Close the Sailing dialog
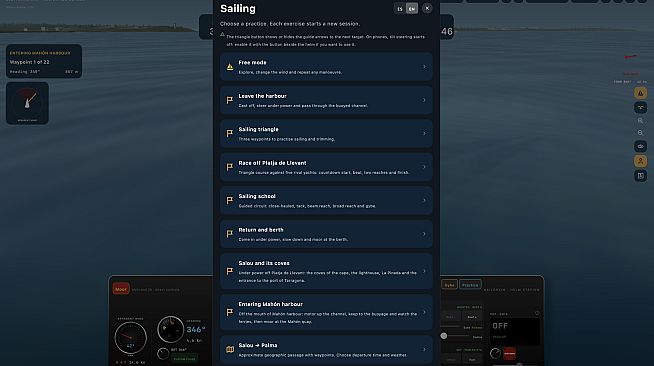This screenshot has width=654, height=366. 427,8
